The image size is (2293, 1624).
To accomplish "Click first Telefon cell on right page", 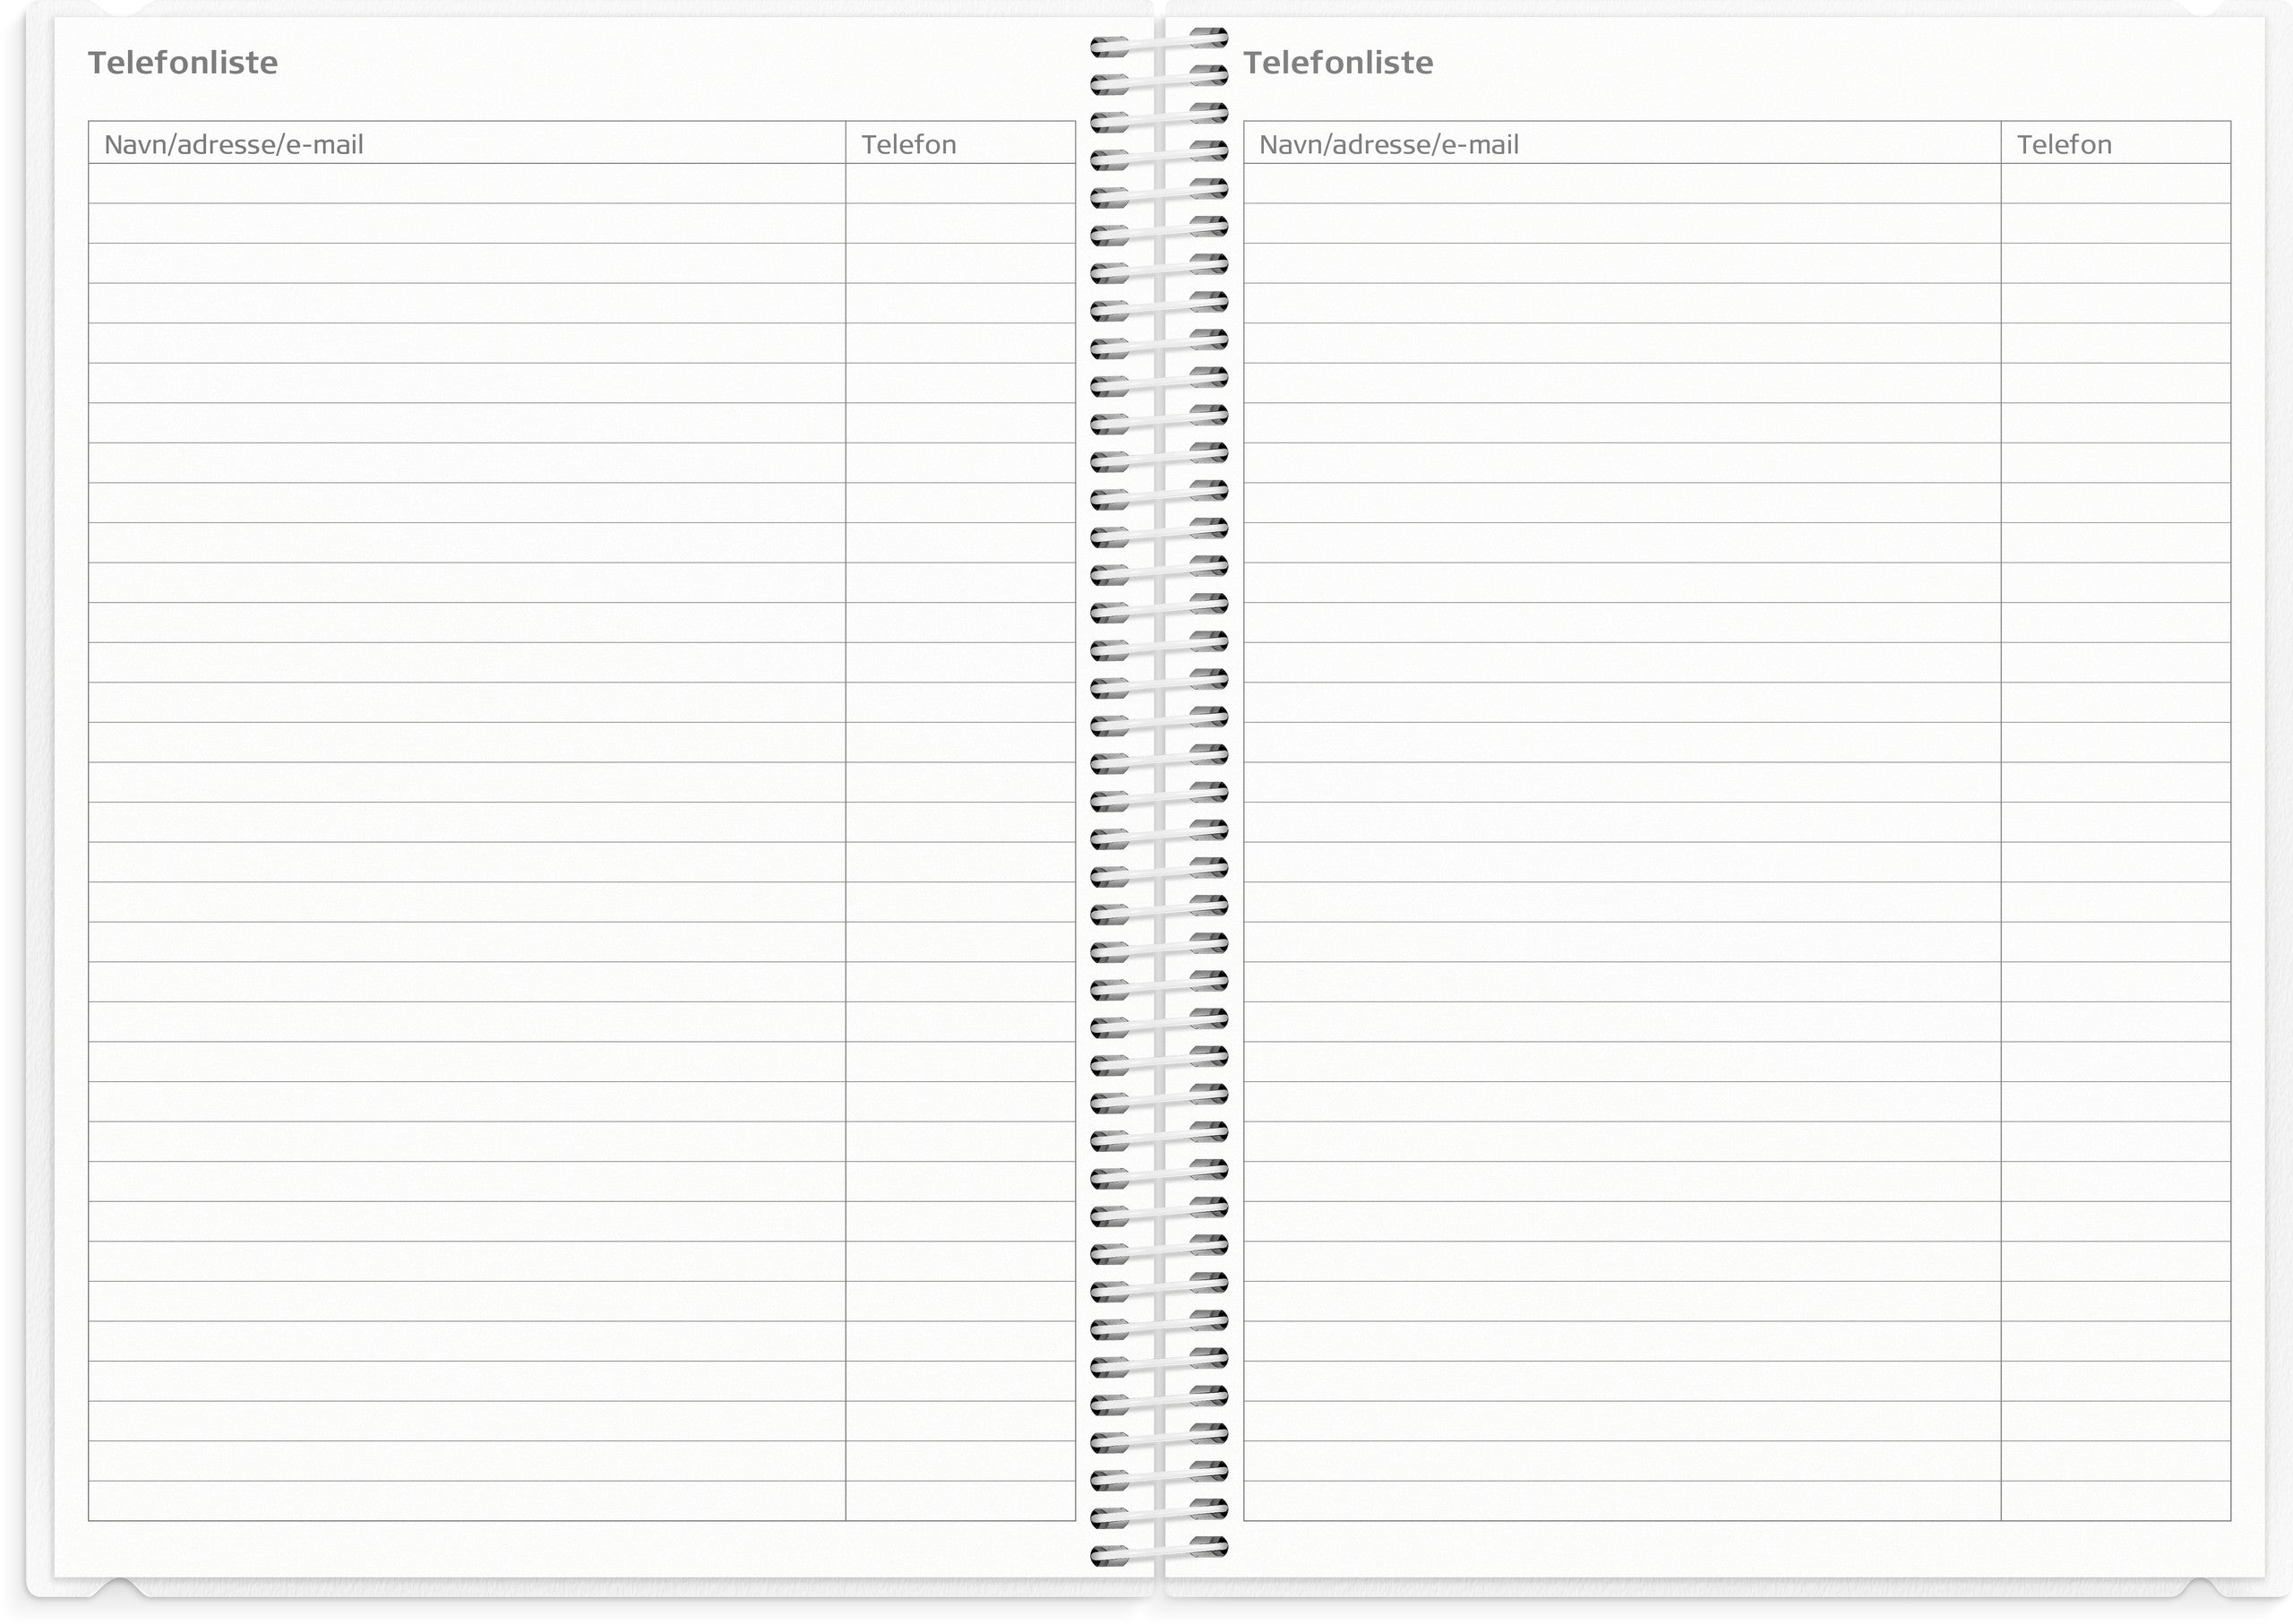I will (x=2115, y=184).
